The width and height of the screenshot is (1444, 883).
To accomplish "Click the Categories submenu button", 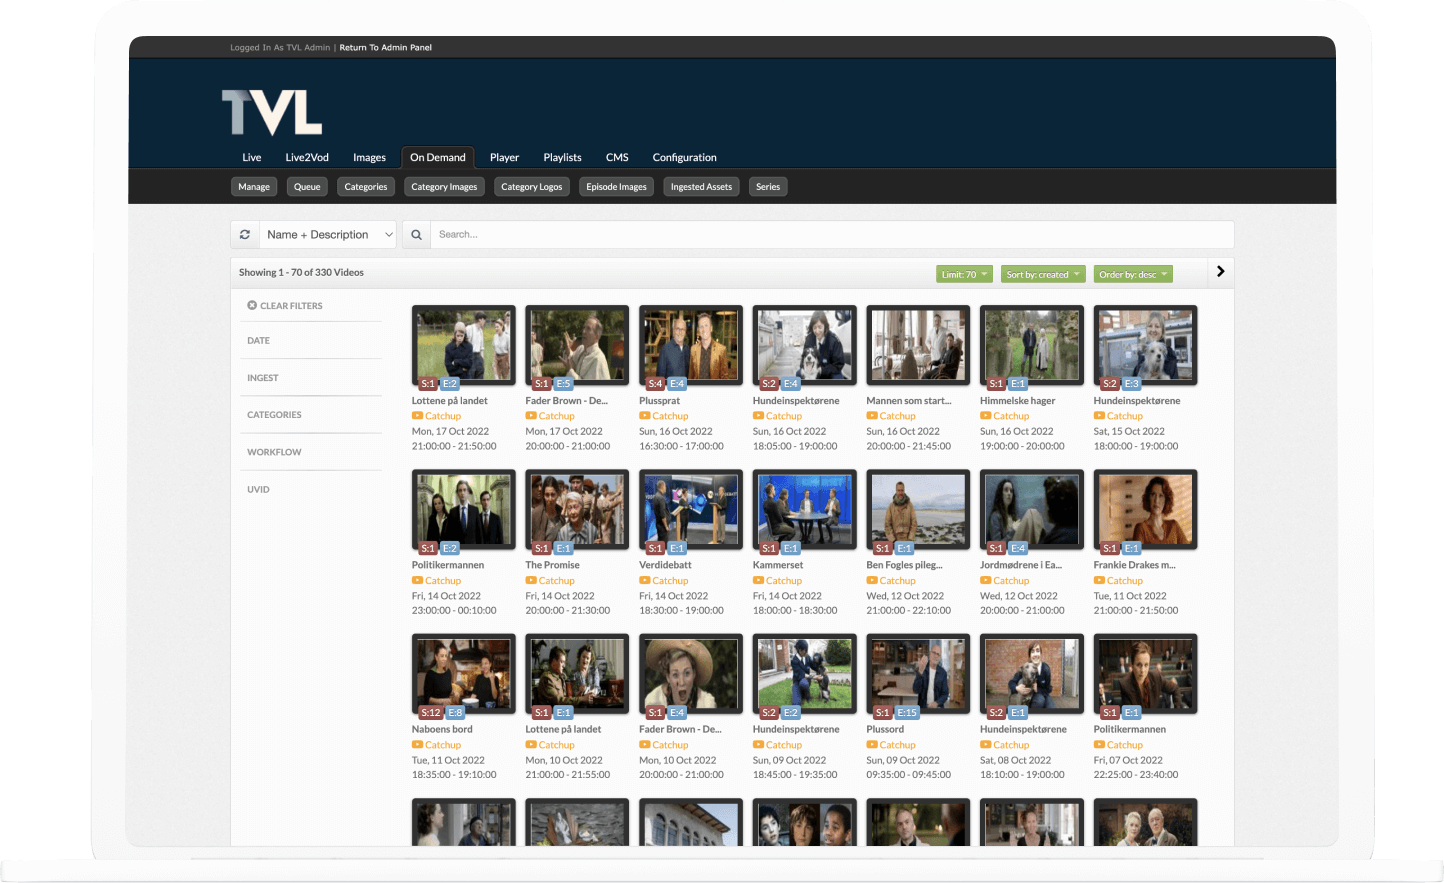I will pyautogui.click(x=366, y=187).
